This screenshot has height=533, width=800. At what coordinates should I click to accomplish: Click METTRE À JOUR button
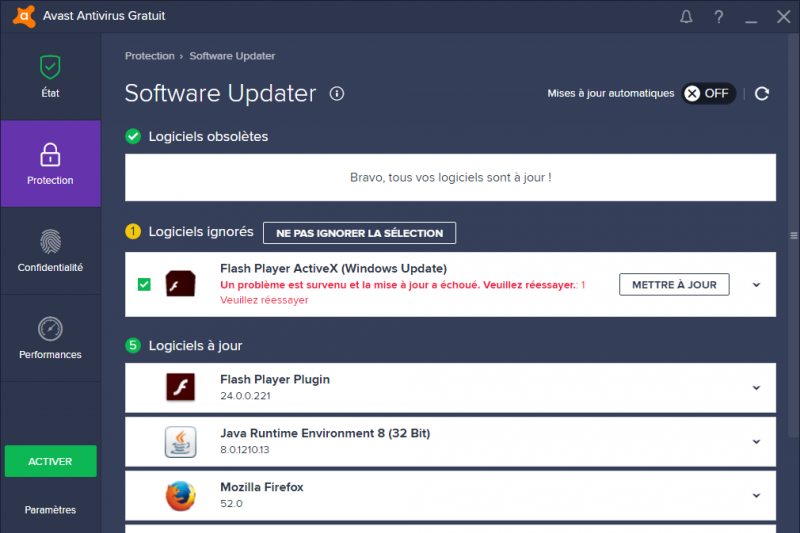tap(674, 285)
